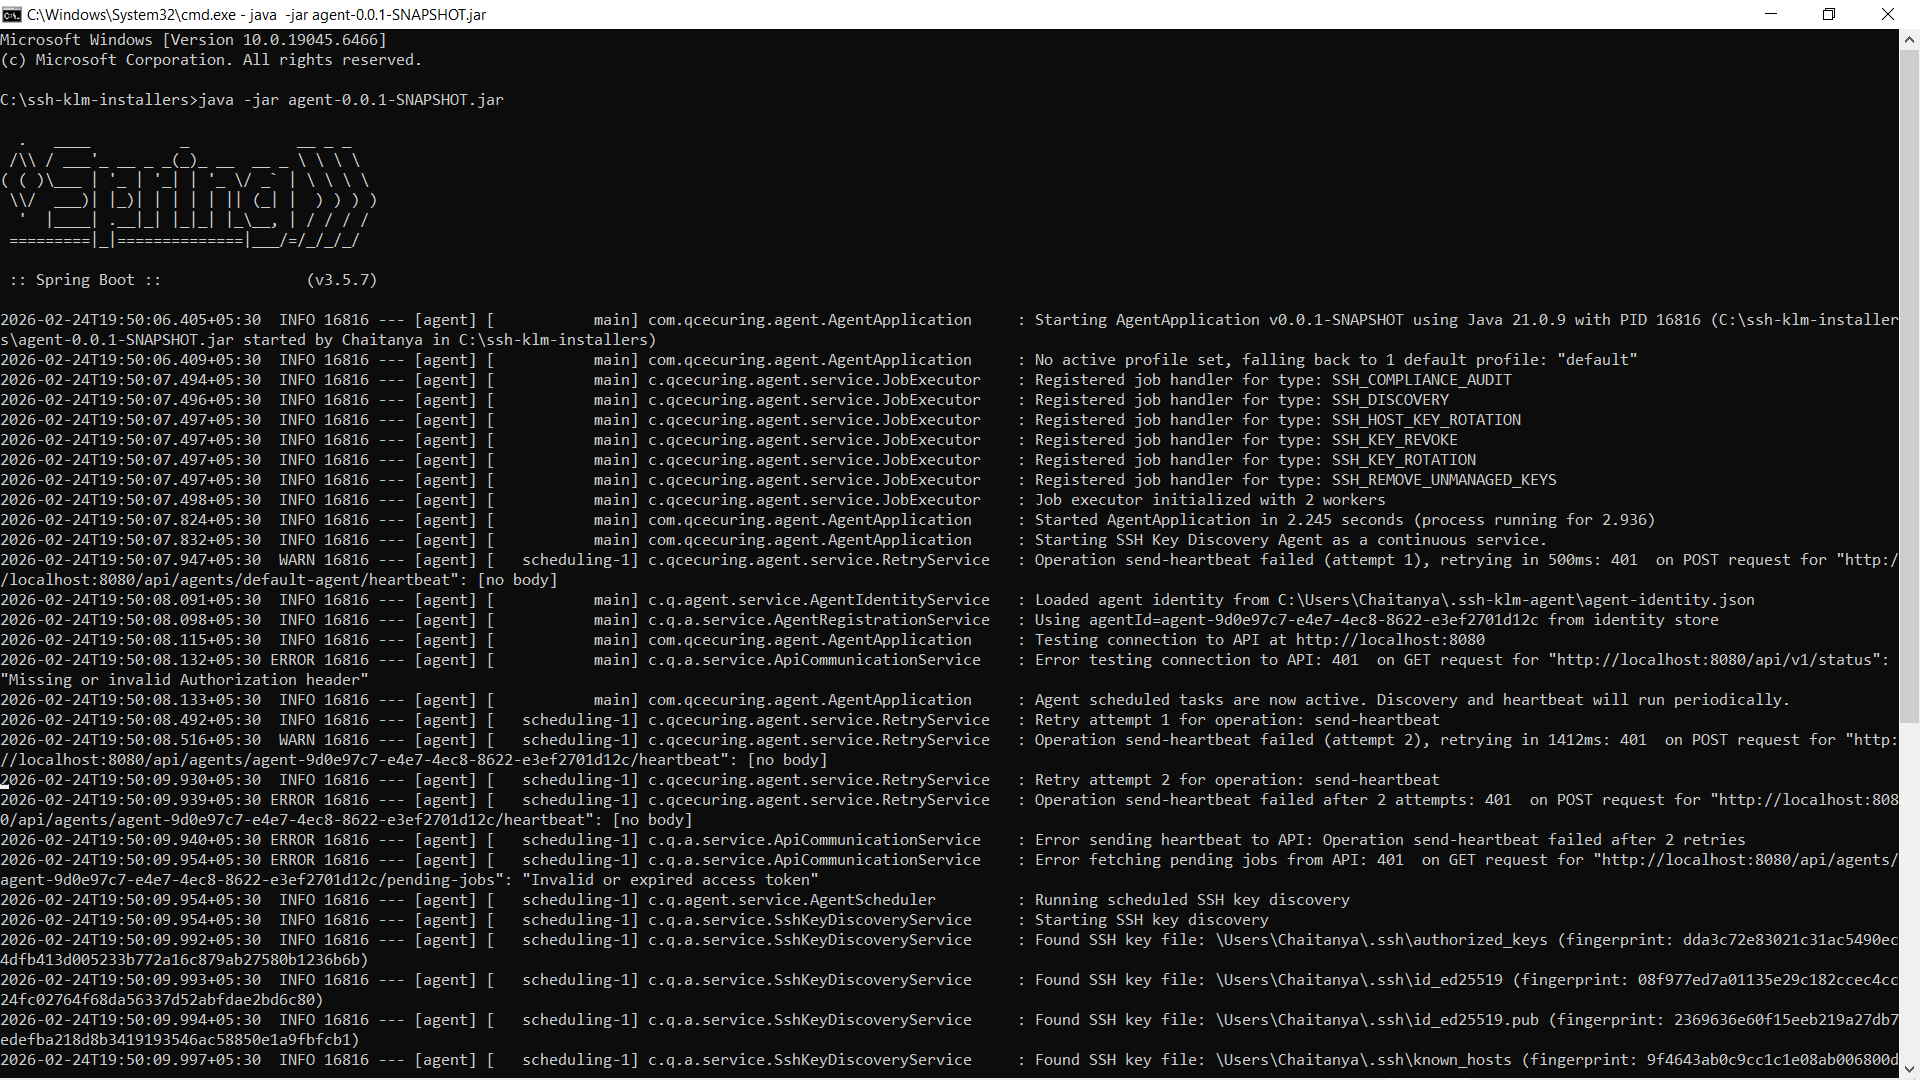Close the Command Prompt window

coord(1888,14)
